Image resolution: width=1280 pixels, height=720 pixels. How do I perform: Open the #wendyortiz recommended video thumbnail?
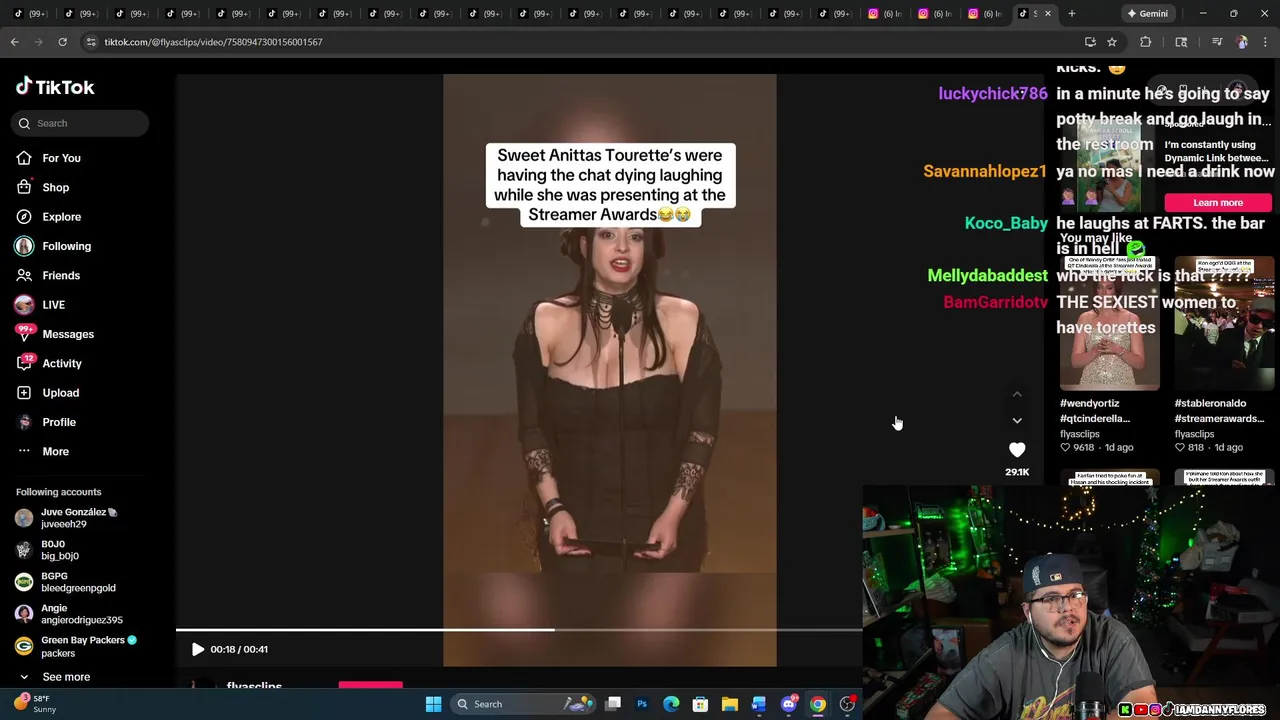click(1110, 323)
